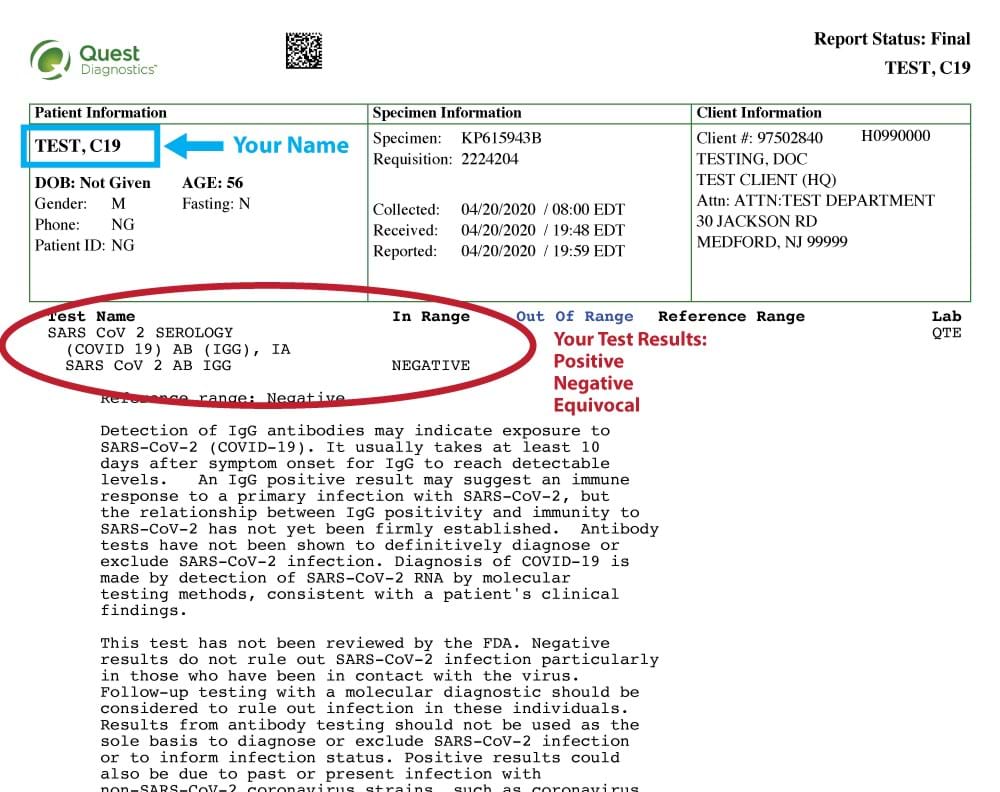Screen dimensions: 1000x792
Task: Click the Reported date 04/20/2020 19:59 EDT
Action: [x=542, y=251]
